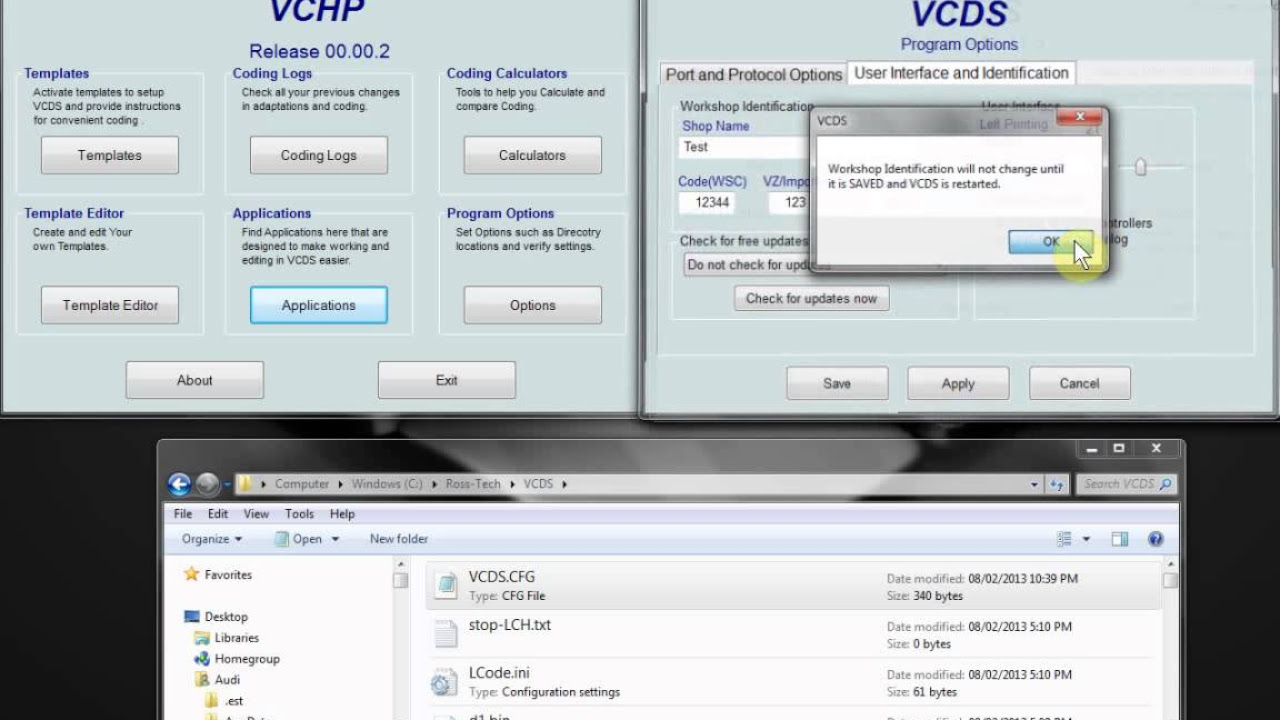The width and height of the screenshot is (1280, 720).
Task: Open the Options button in VCHP
Action: tap(532, 305)
